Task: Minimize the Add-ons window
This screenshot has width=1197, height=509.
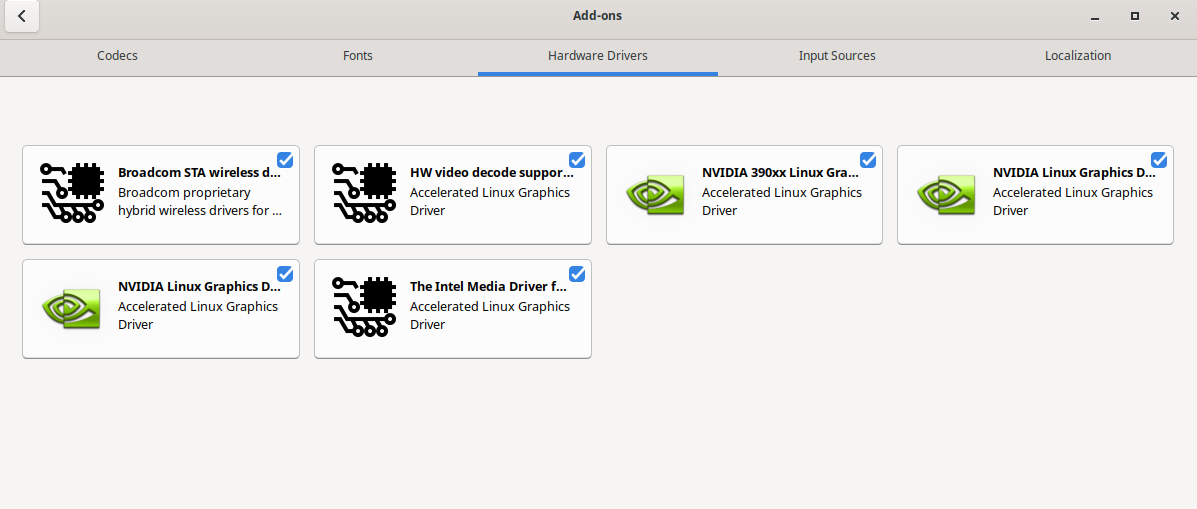Action: 1095,16
